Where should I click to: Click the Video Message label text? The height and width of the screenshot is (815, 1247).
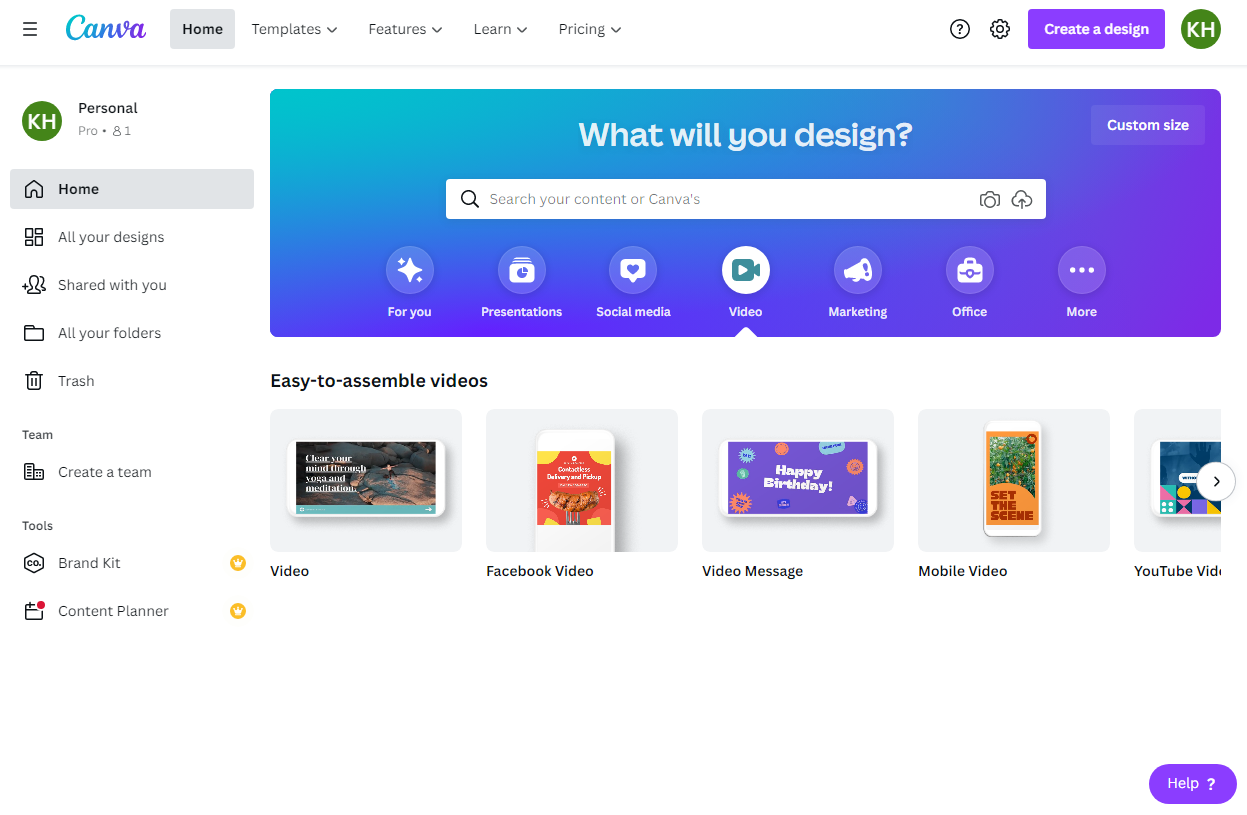[752, 571]
